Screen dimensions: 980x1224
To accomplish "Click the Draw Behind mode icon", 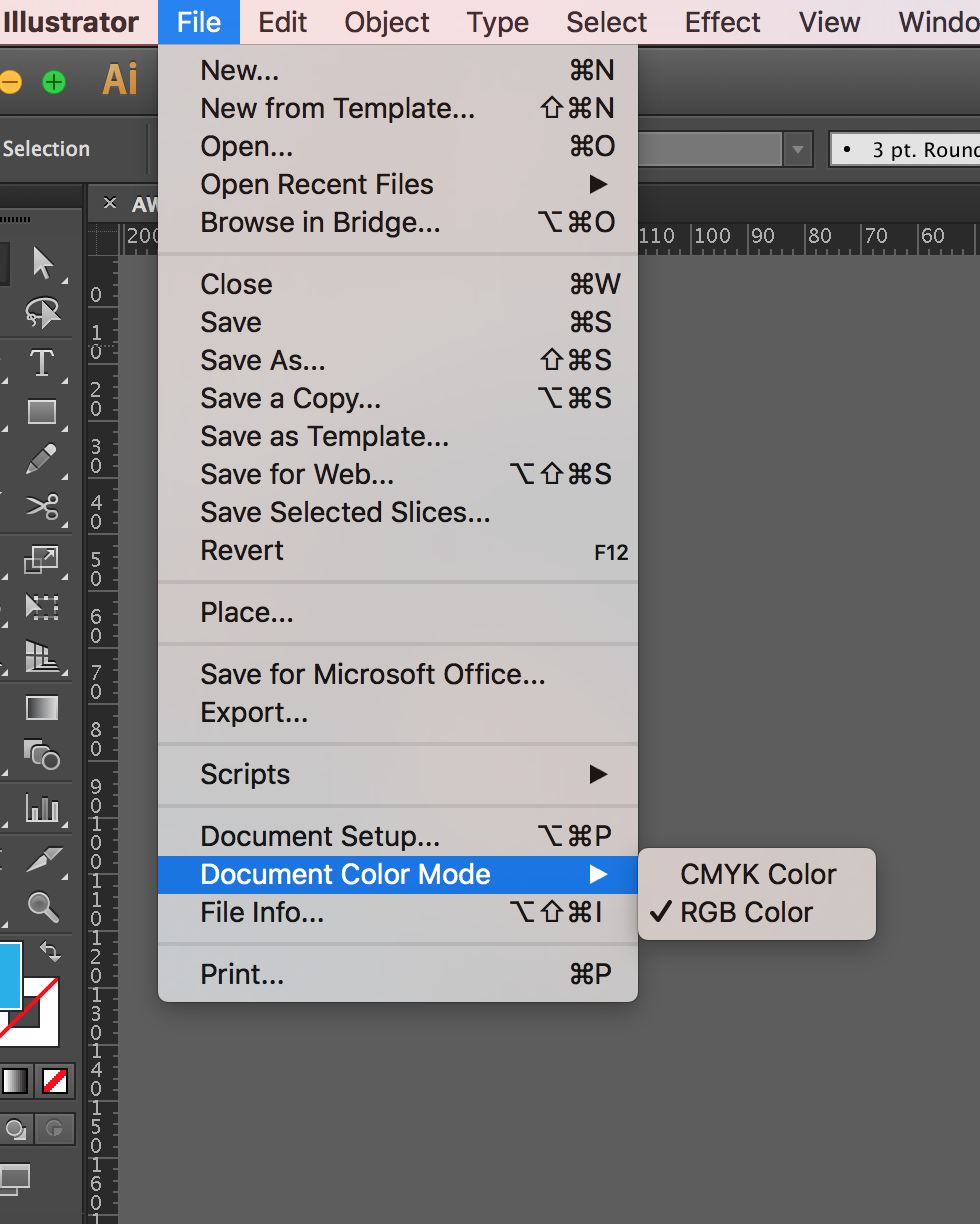I will (x=16, y=1130).
